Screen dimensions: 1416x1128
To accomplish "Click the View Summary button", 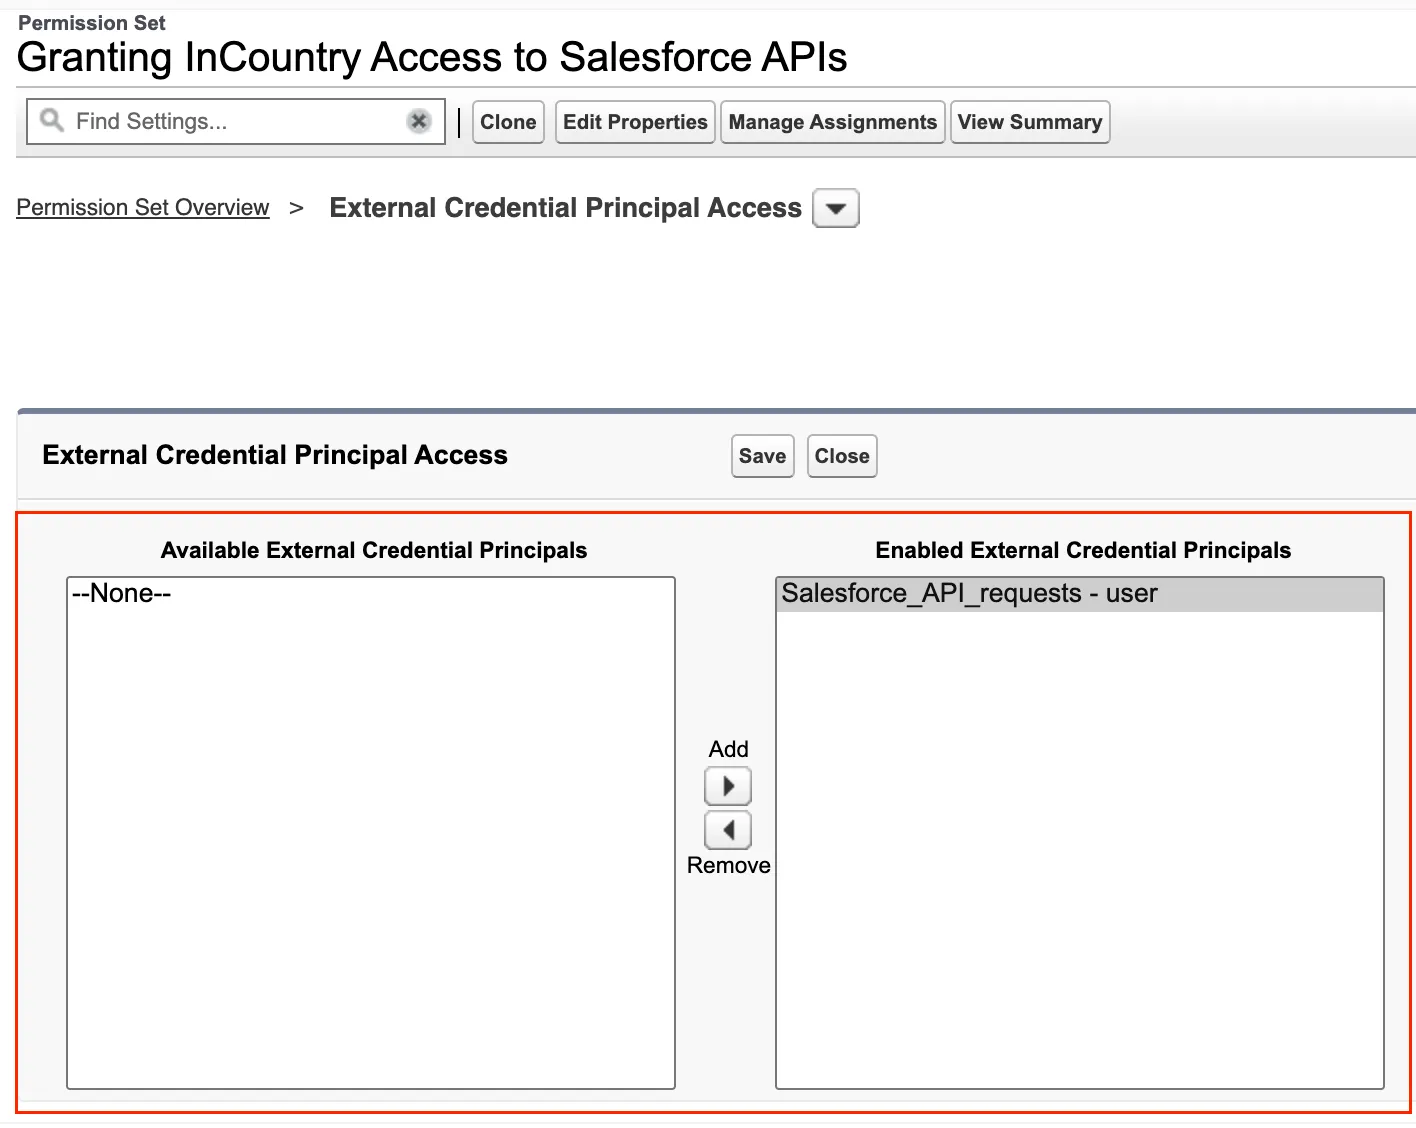I will (1029, 122).
